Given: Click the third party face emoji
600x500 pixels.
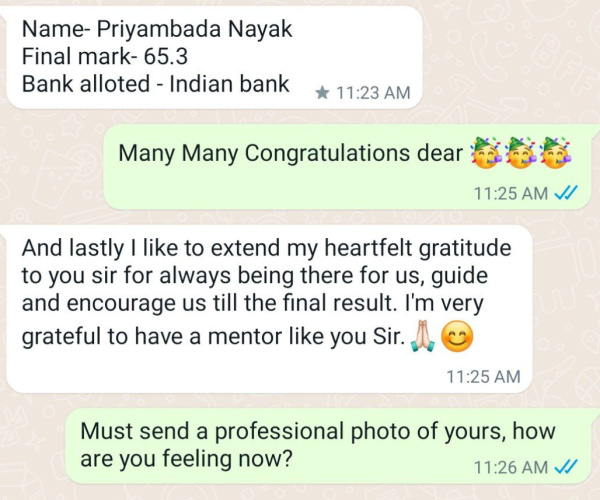Looking at the screenshot, I should point(557,152).
